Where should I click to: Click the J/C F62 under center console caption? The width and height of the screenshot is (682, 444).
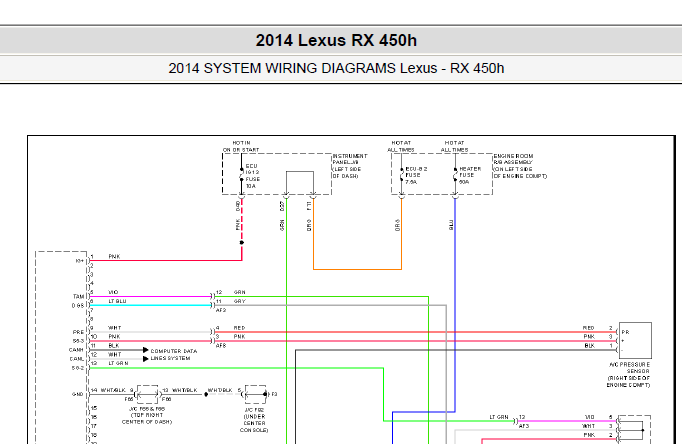click(254, 420)
